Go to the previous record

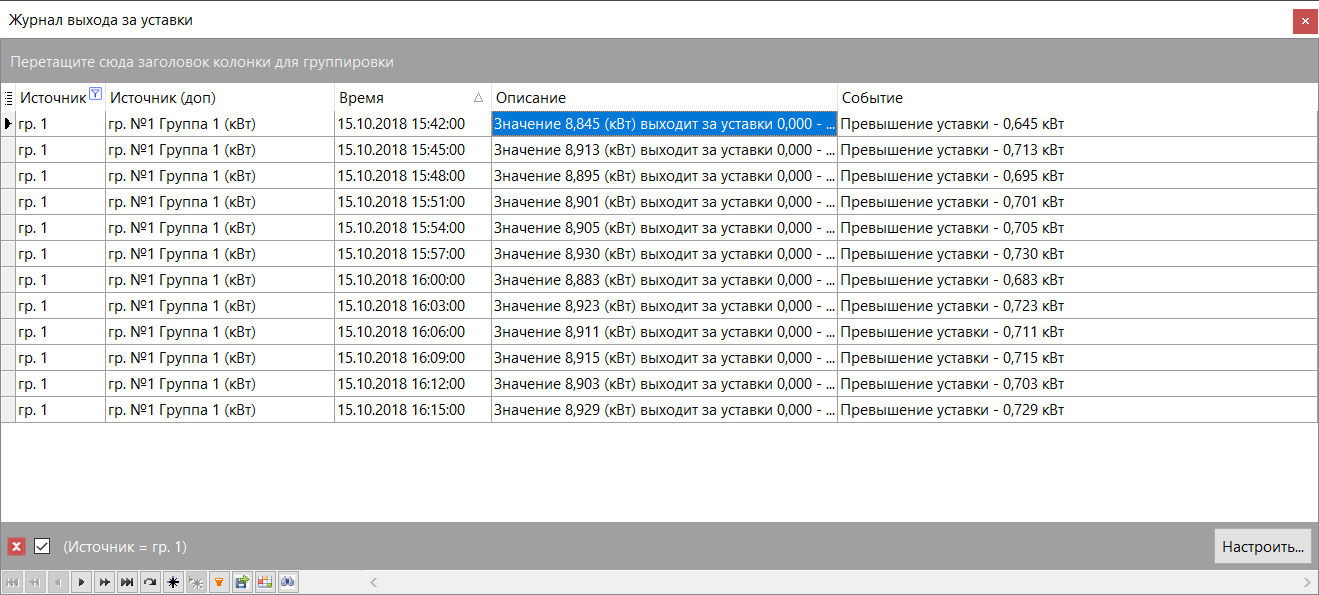click(x=58, y=581)
